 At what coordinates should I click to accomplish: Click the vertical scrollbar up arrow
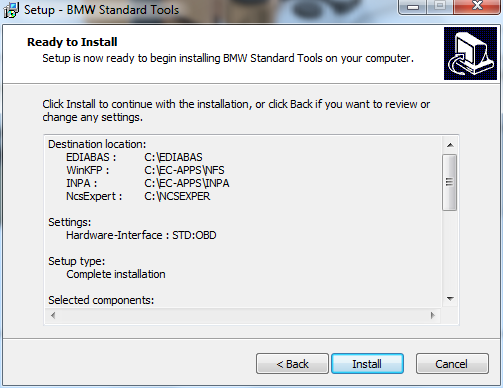450,145
